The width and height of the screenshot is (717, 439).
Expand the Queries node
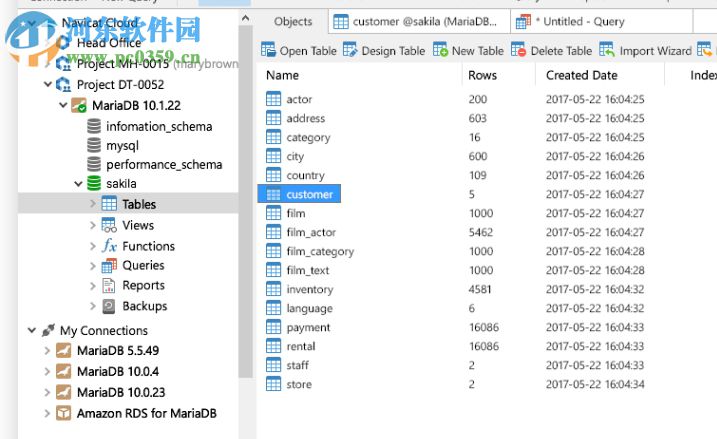coord(93,266)
